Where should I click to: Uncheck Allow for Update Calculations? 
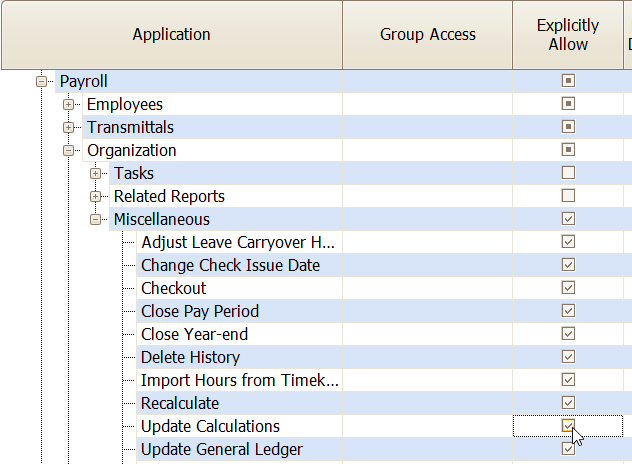568,425
